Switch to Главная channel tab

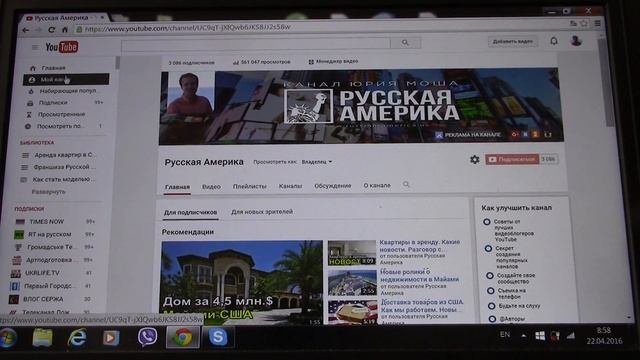(177, 187)
